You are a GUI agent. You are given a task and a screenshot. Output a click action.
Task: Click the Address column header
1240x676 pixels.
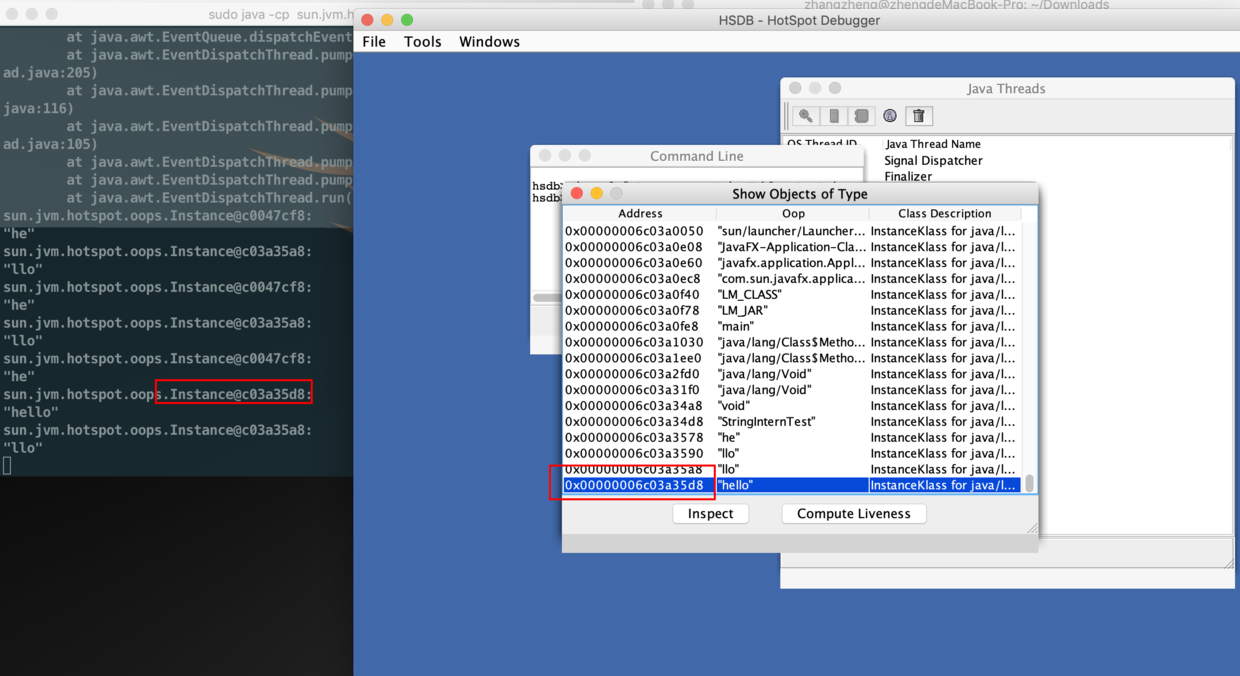pyautogui.click(x=640, y=213)
